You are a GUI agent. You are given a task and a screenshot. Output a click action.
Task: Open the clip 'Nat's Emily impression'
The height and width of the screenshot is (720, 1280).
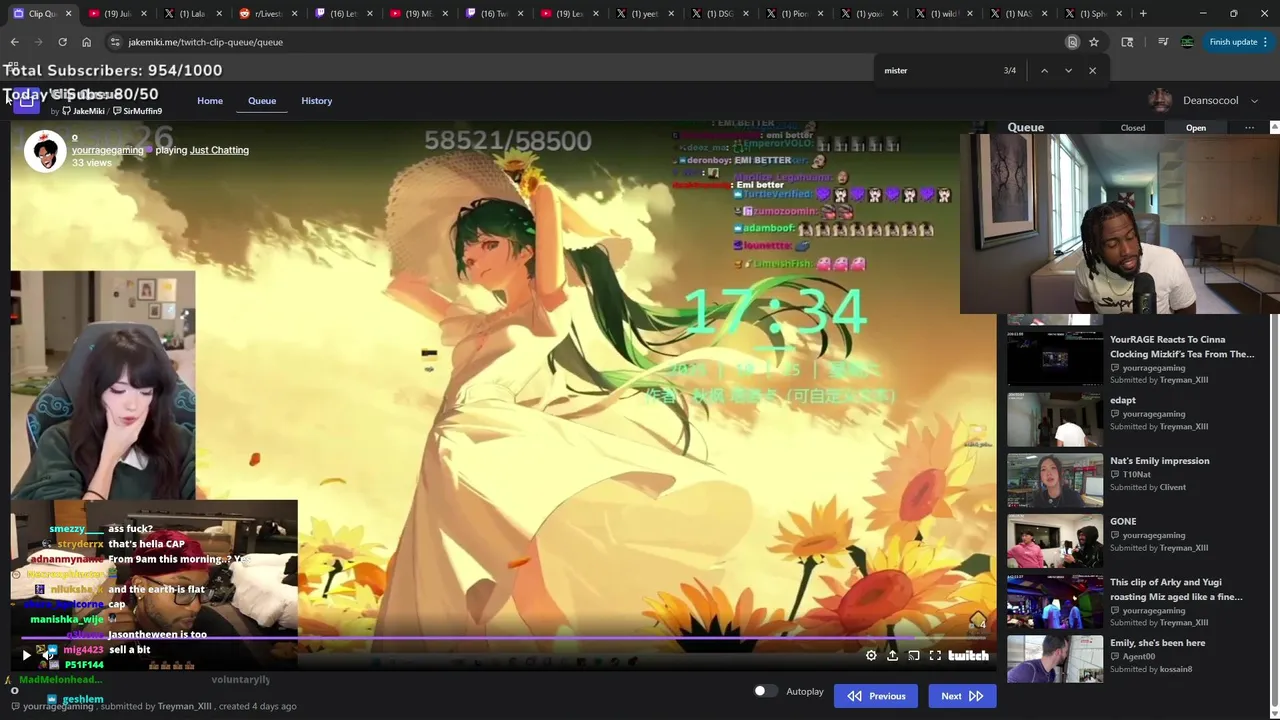tap(1159, 461)
